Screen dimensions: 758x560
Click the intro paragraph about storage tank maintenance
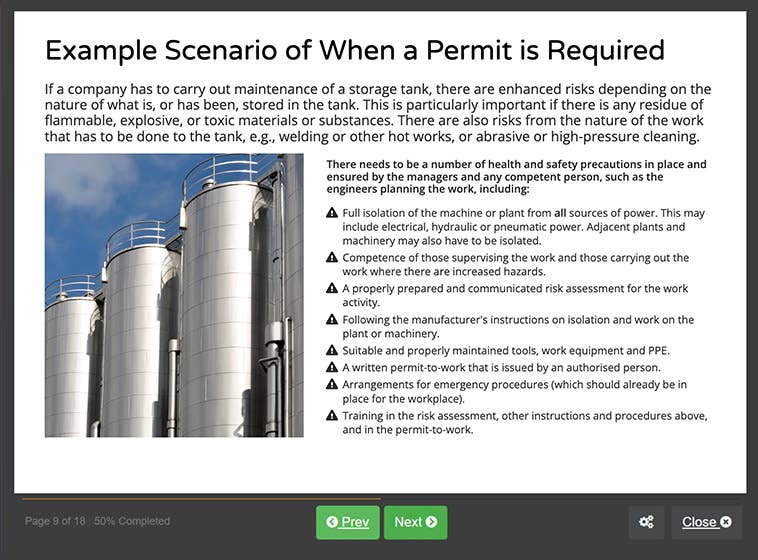click(x=378, y=113)
